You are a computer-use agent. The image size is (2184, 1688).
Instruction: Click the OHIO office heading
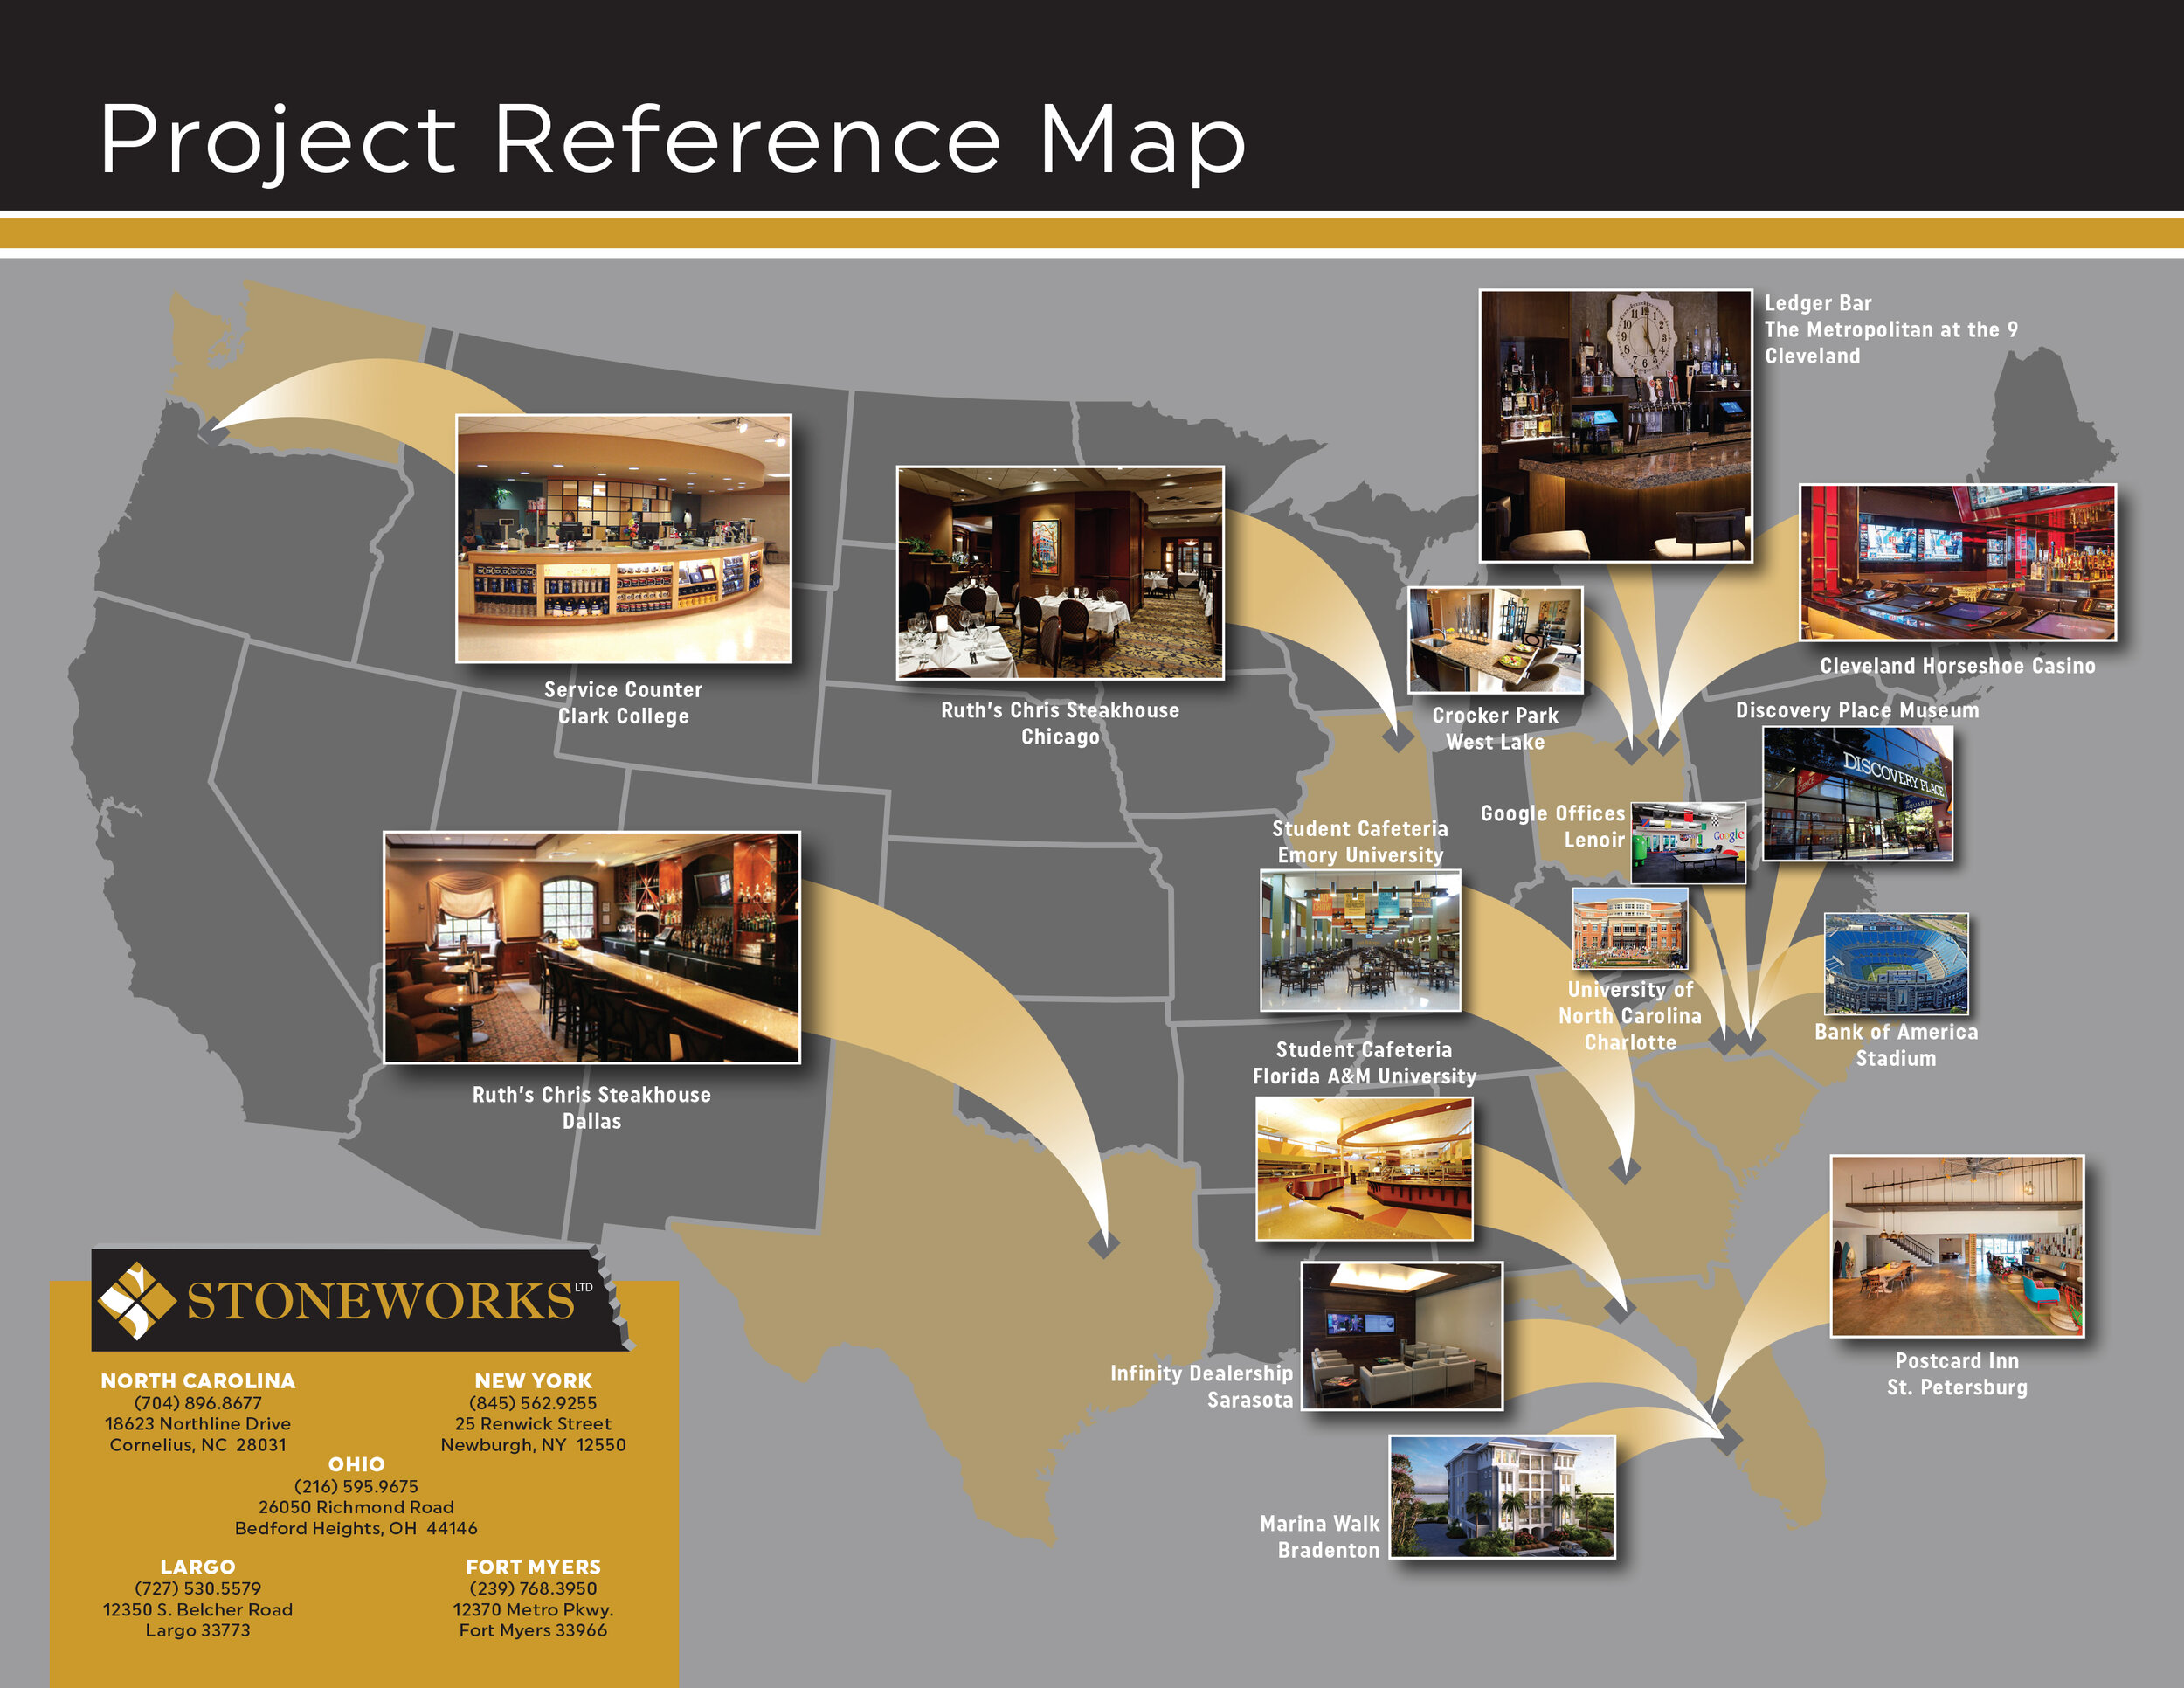(x=356, y=1464)
